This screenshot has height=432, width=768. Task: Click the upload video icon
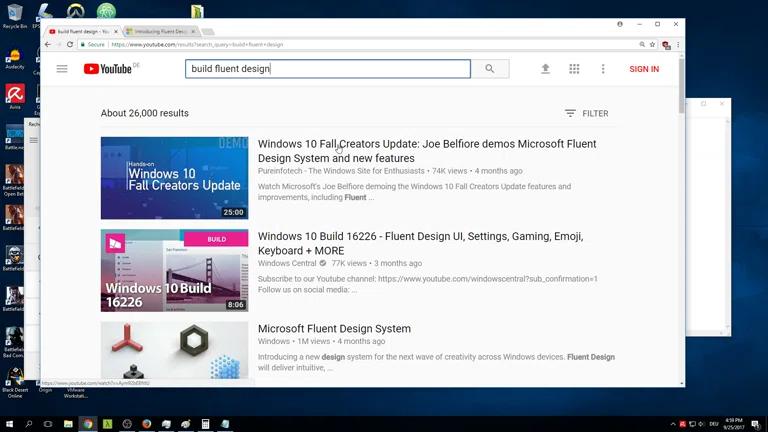(x=545, y=69)
